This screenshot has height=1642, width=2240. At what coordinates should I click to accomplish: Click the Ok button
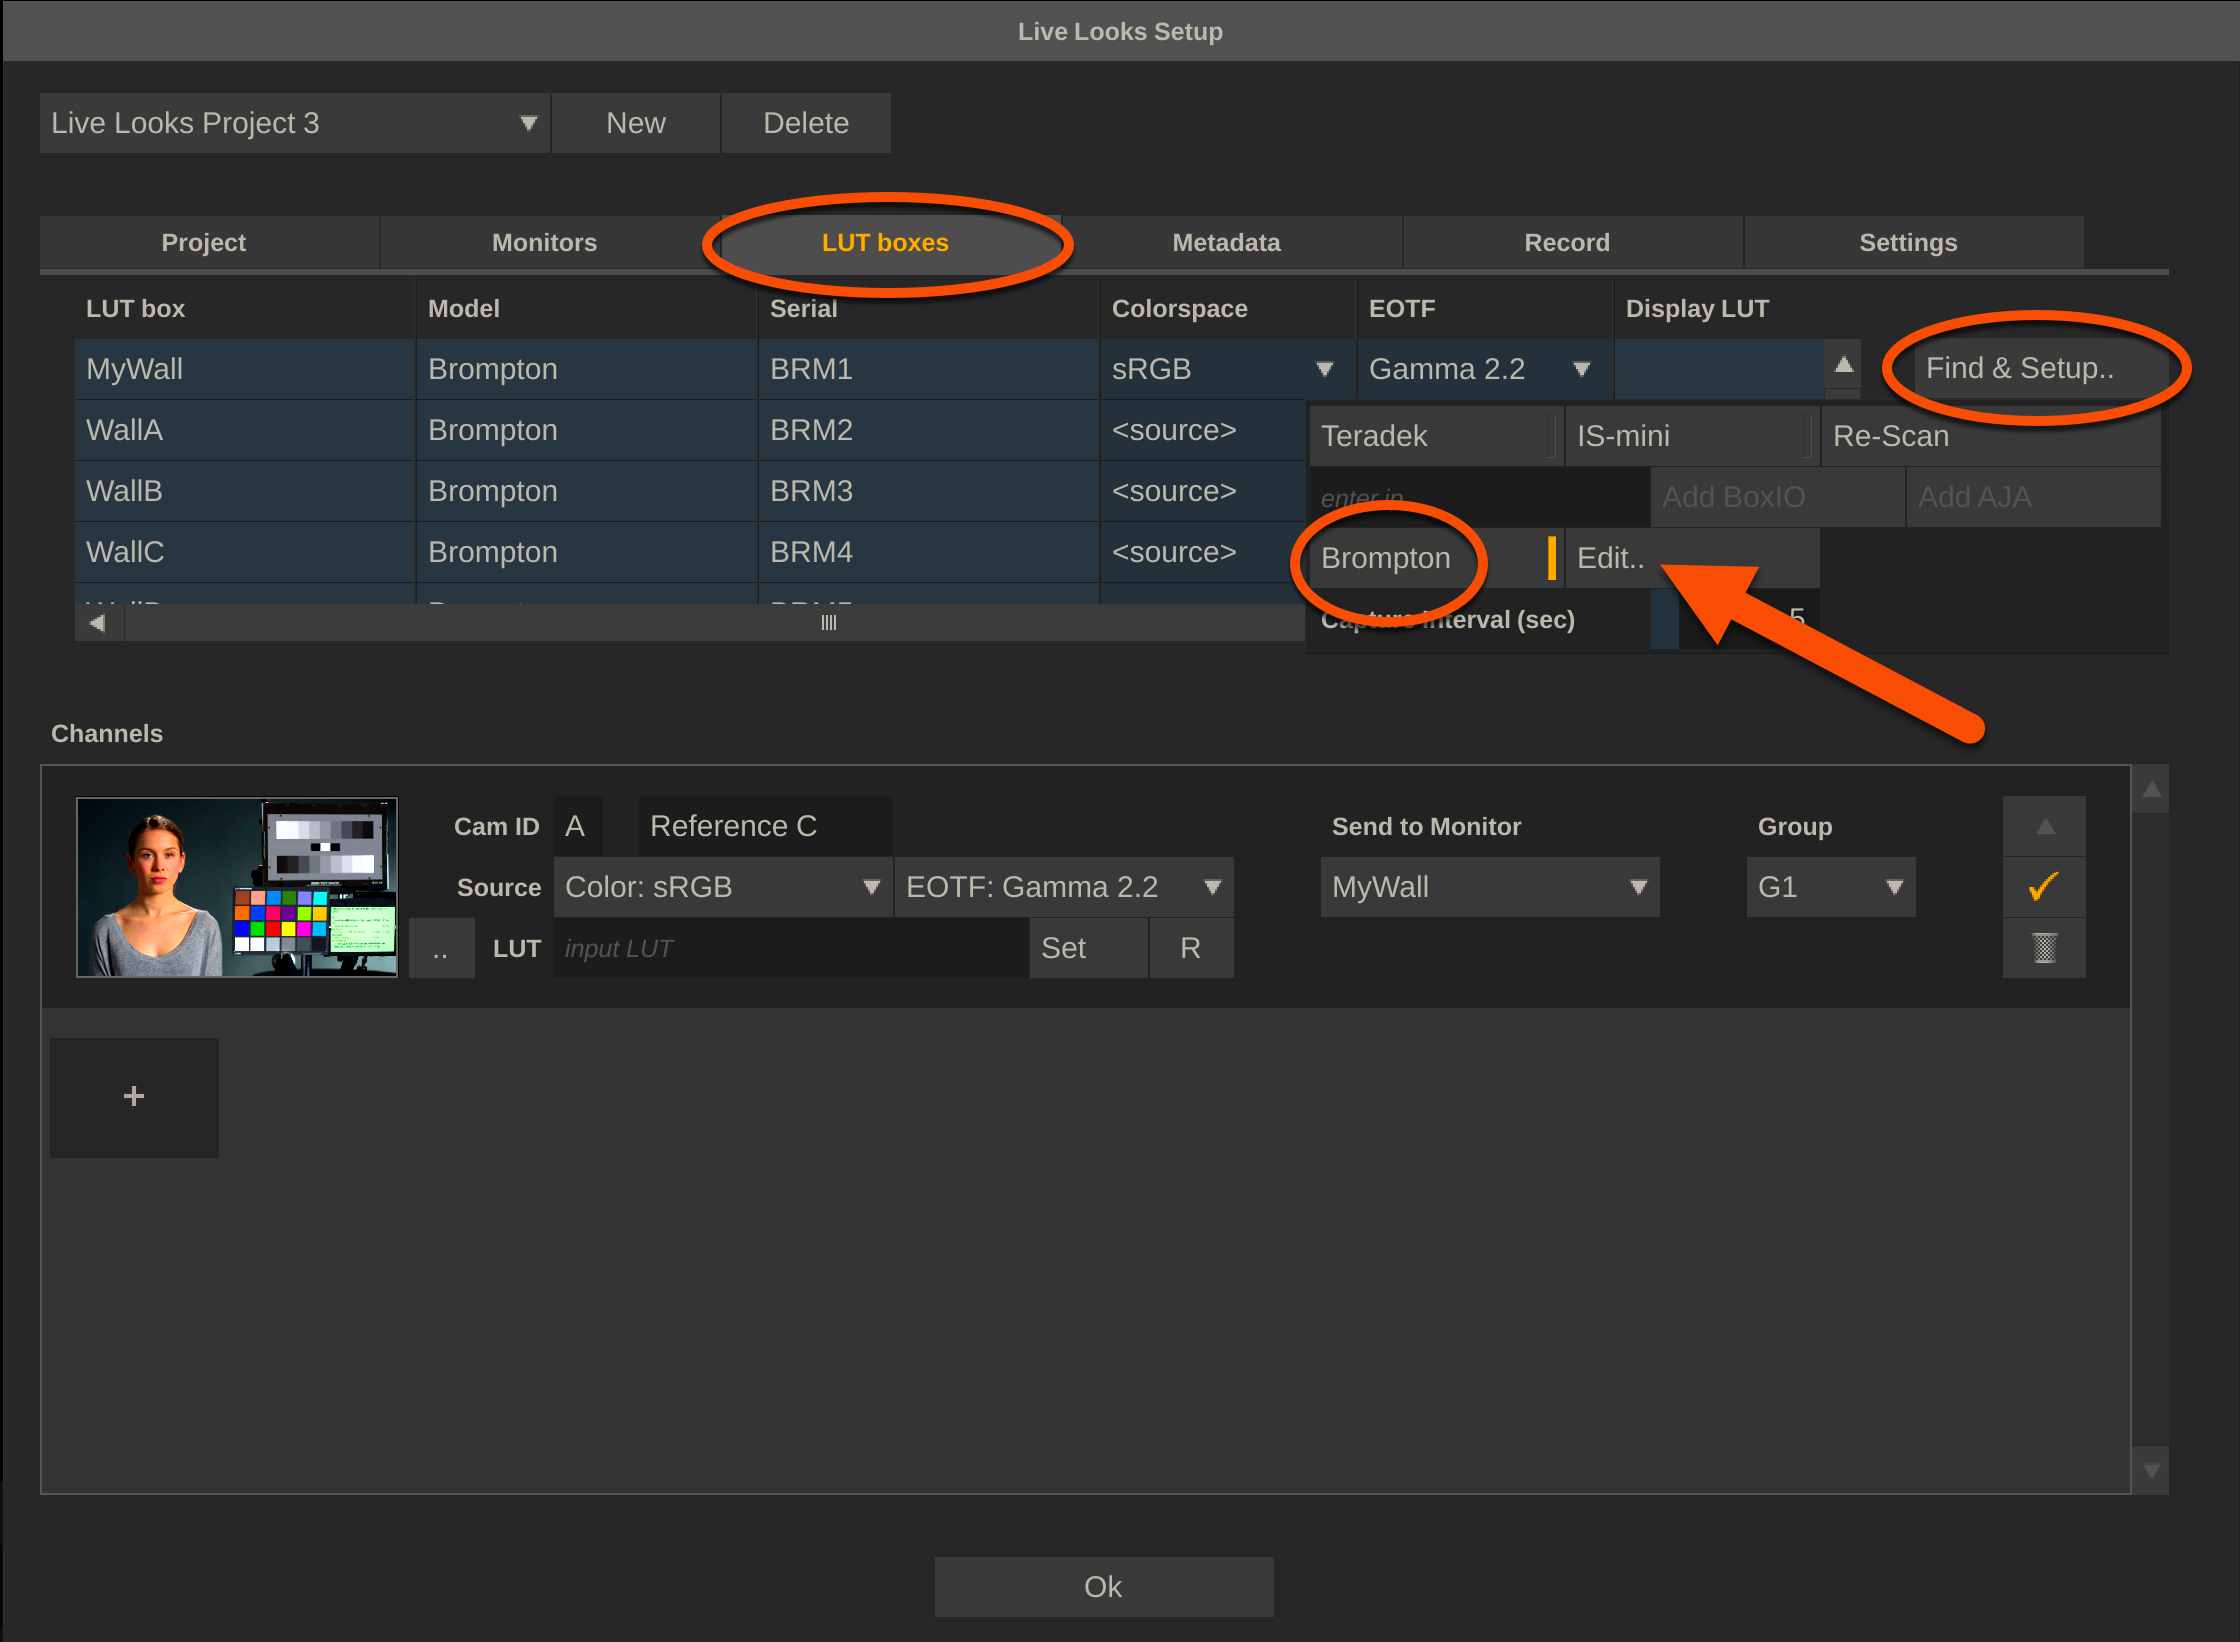[x=1103, y=1587]
